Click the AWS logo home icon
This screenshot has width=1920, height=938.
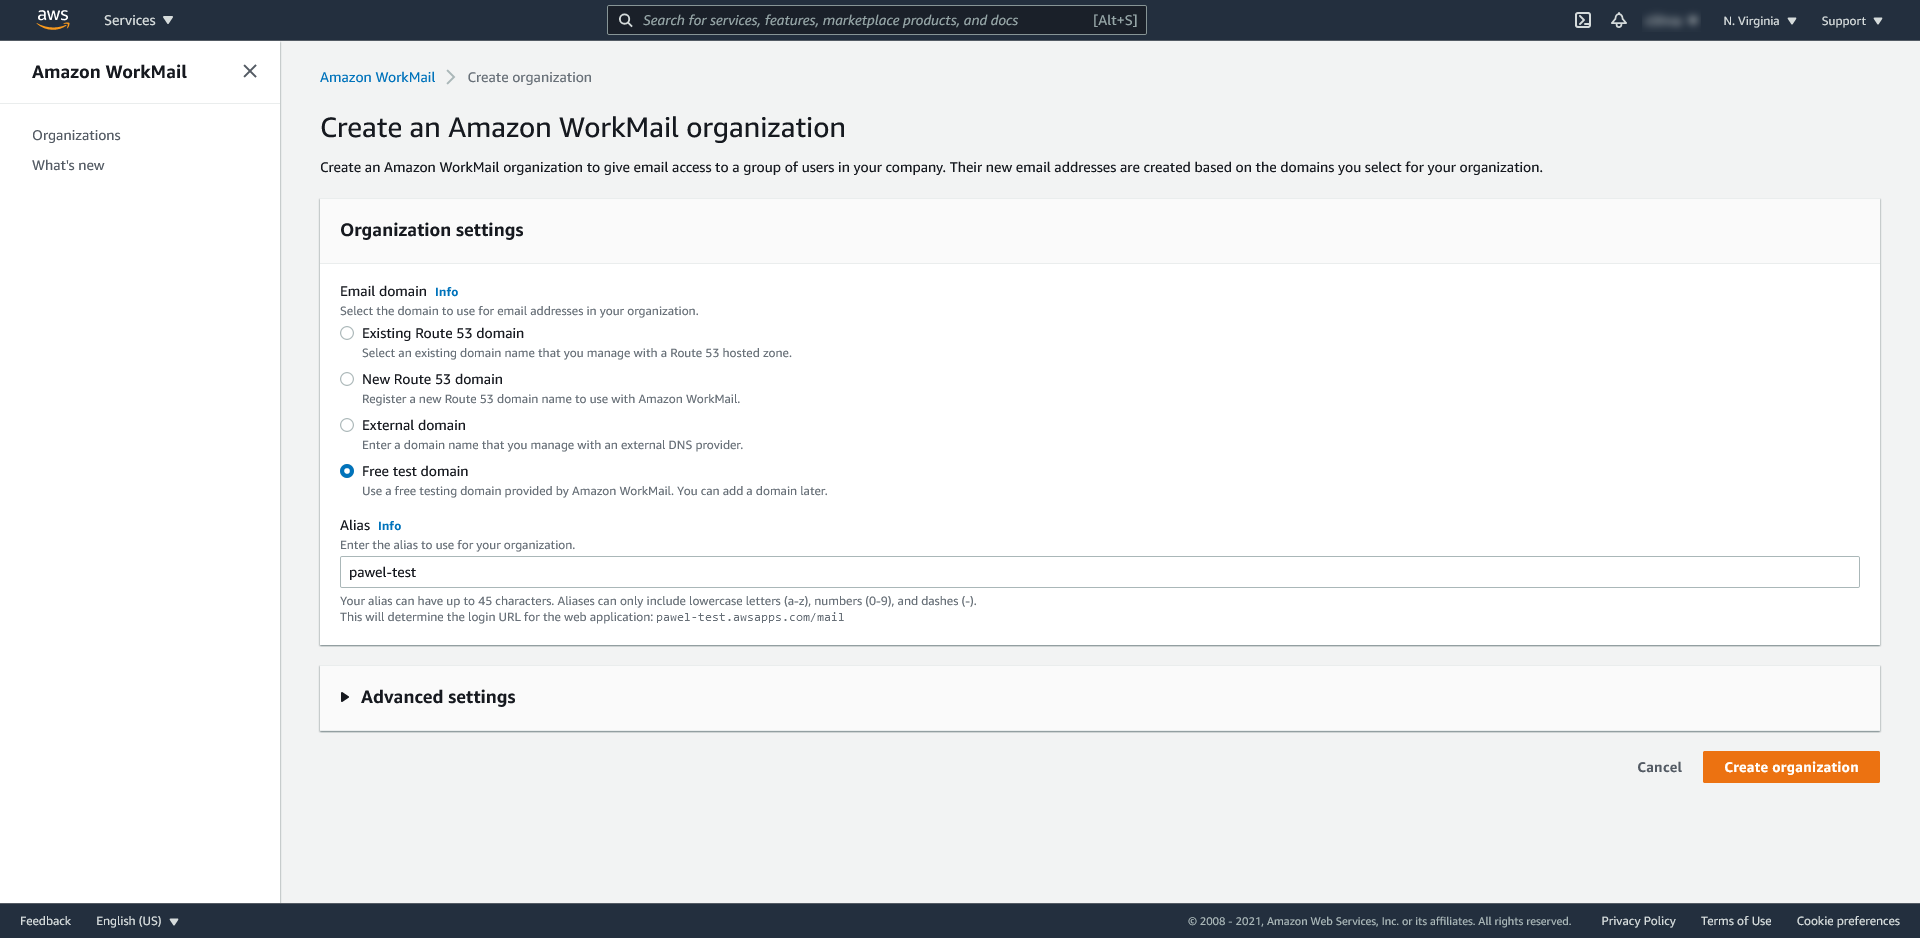tap(53, 20)
